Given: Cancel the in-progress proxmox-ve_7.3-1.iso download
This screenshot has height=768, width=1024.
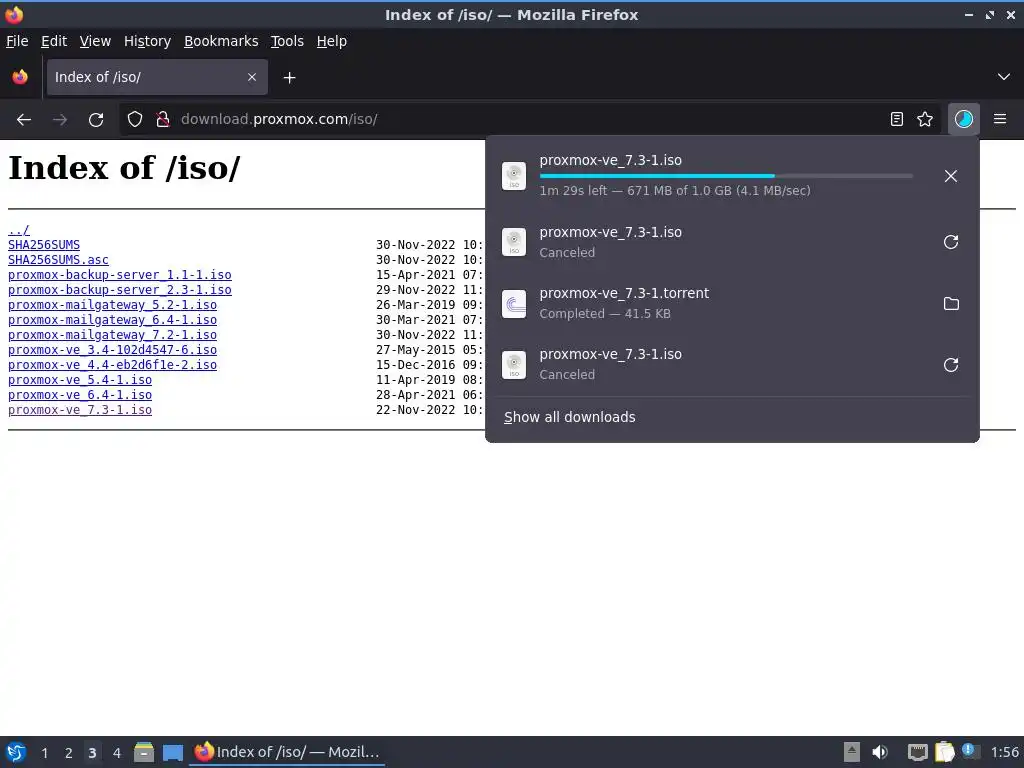Looking at the screenshot, I should coord(951,176).
